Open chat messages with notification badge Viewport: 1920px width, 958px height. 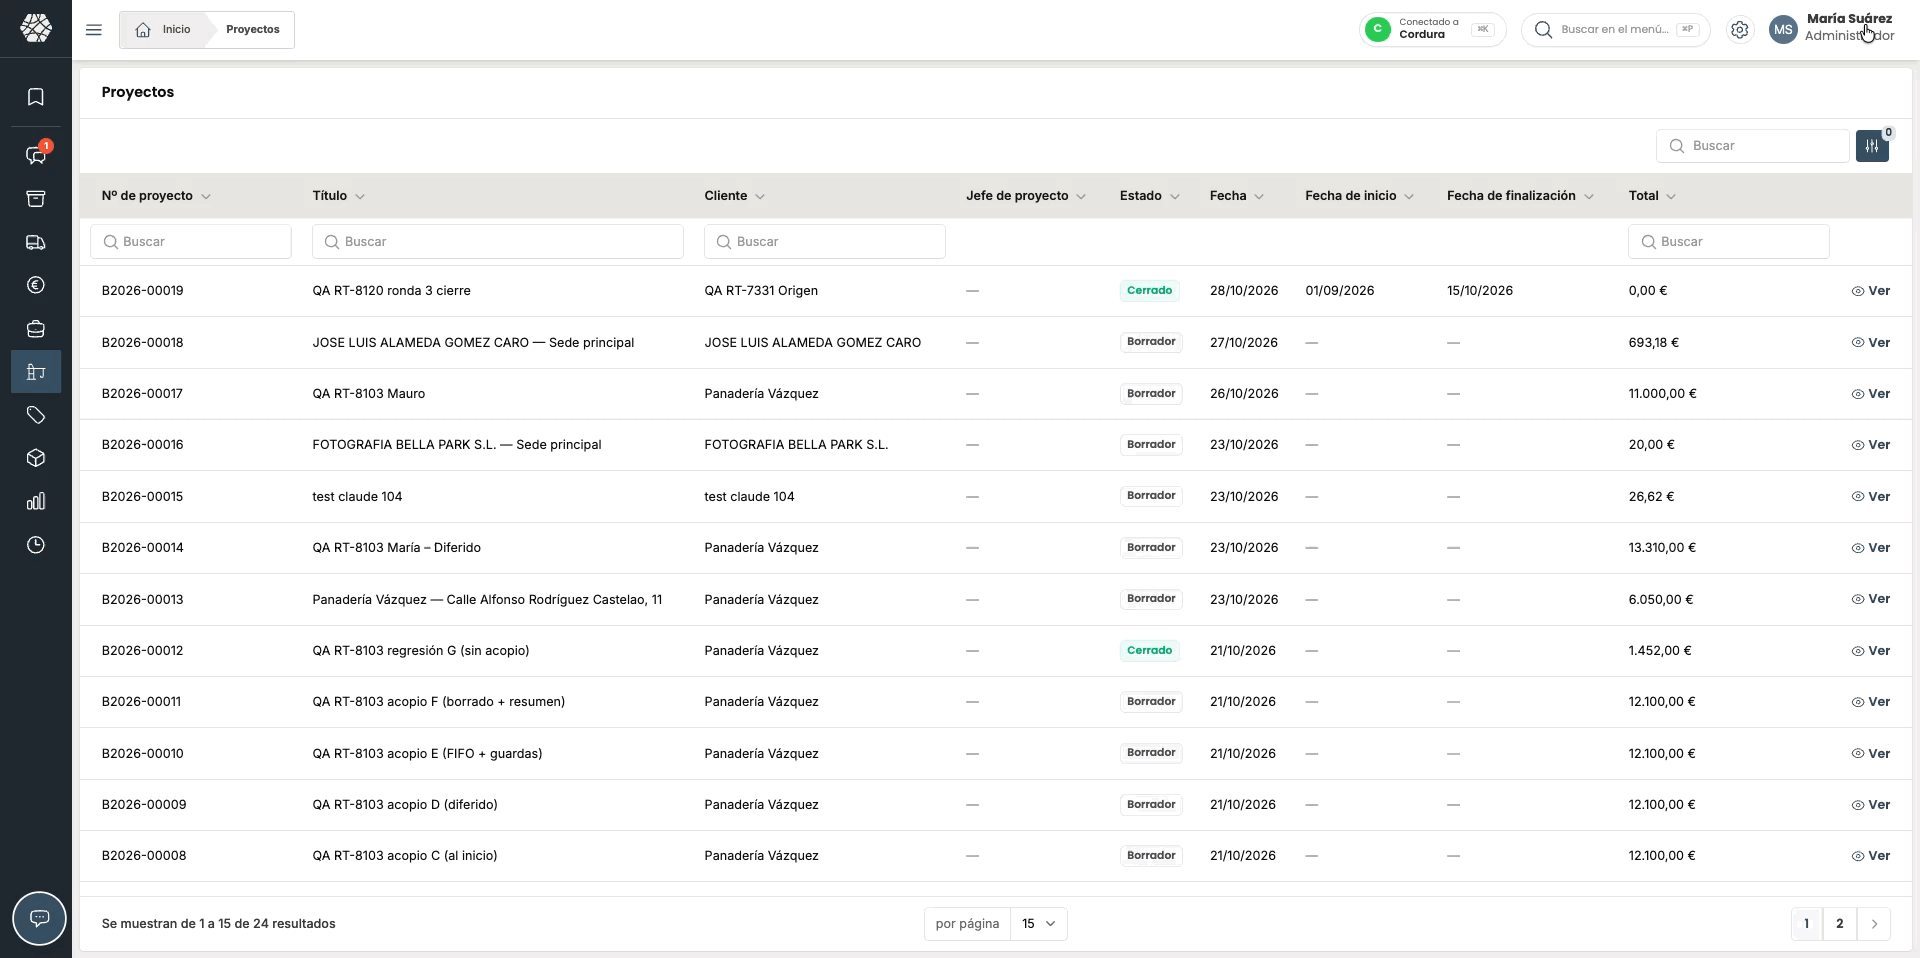pyautogui.click(x=36, y=155)
